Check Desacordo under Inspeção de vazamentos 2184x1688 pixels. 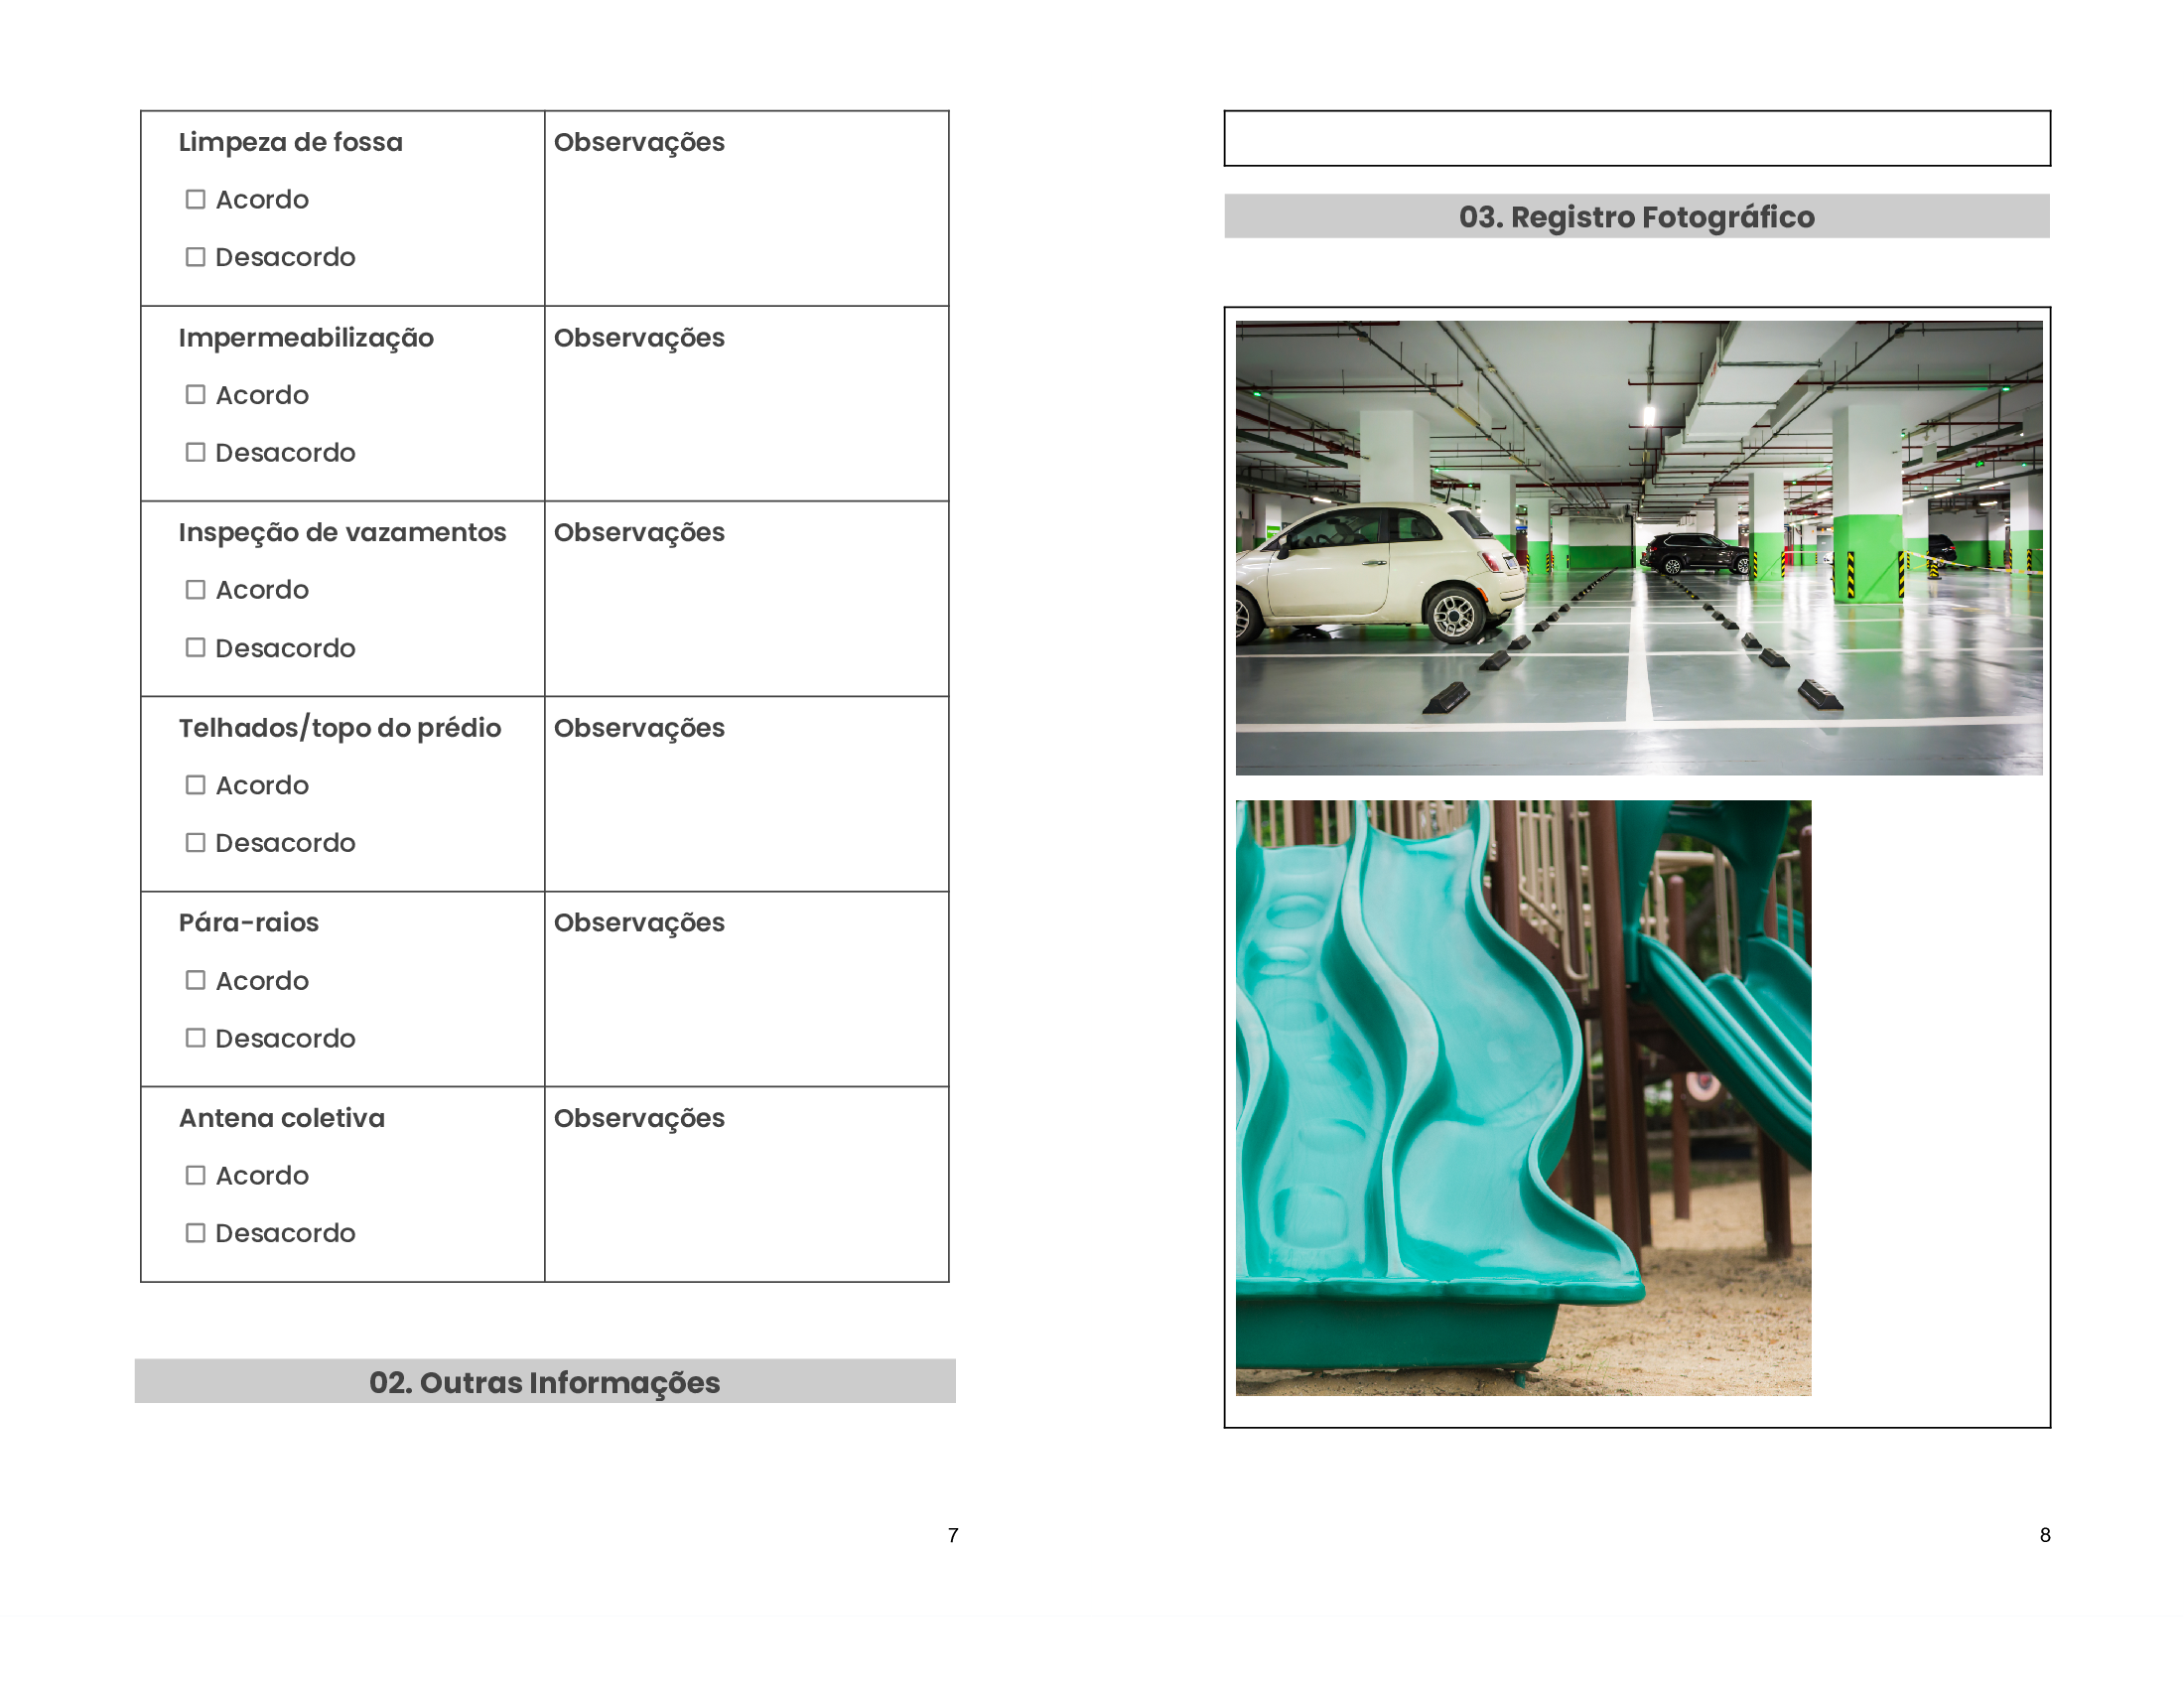click(x=195, y=648)
